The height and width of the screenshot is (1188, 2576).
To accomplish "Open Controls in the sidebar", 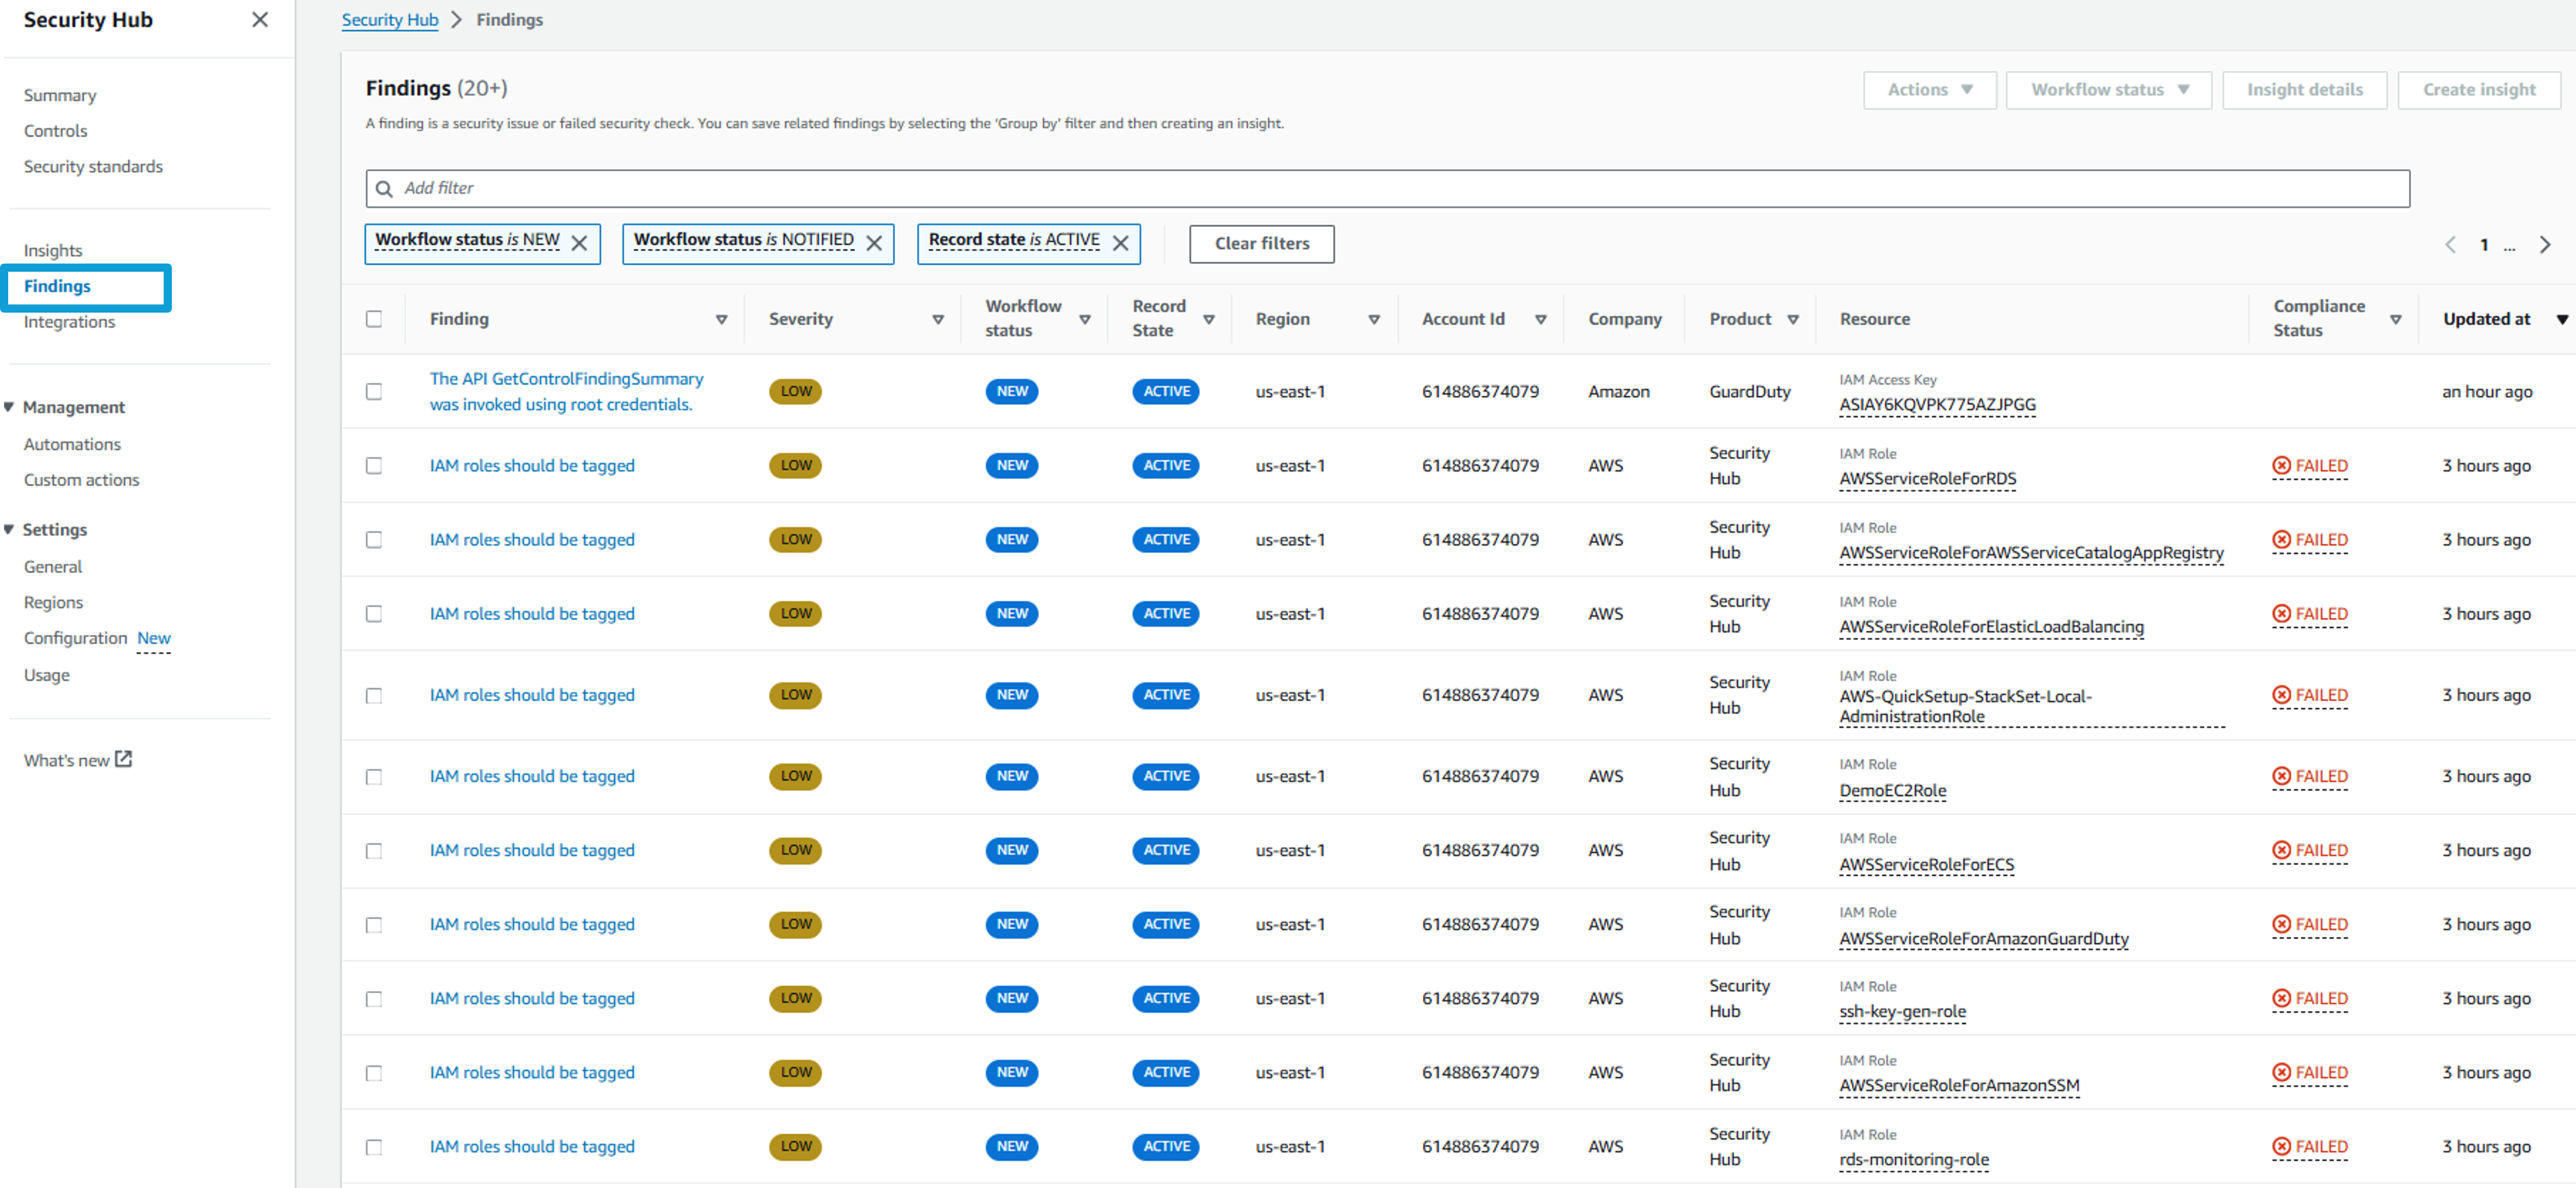I will pyautogui.click(x=55, y=131).
